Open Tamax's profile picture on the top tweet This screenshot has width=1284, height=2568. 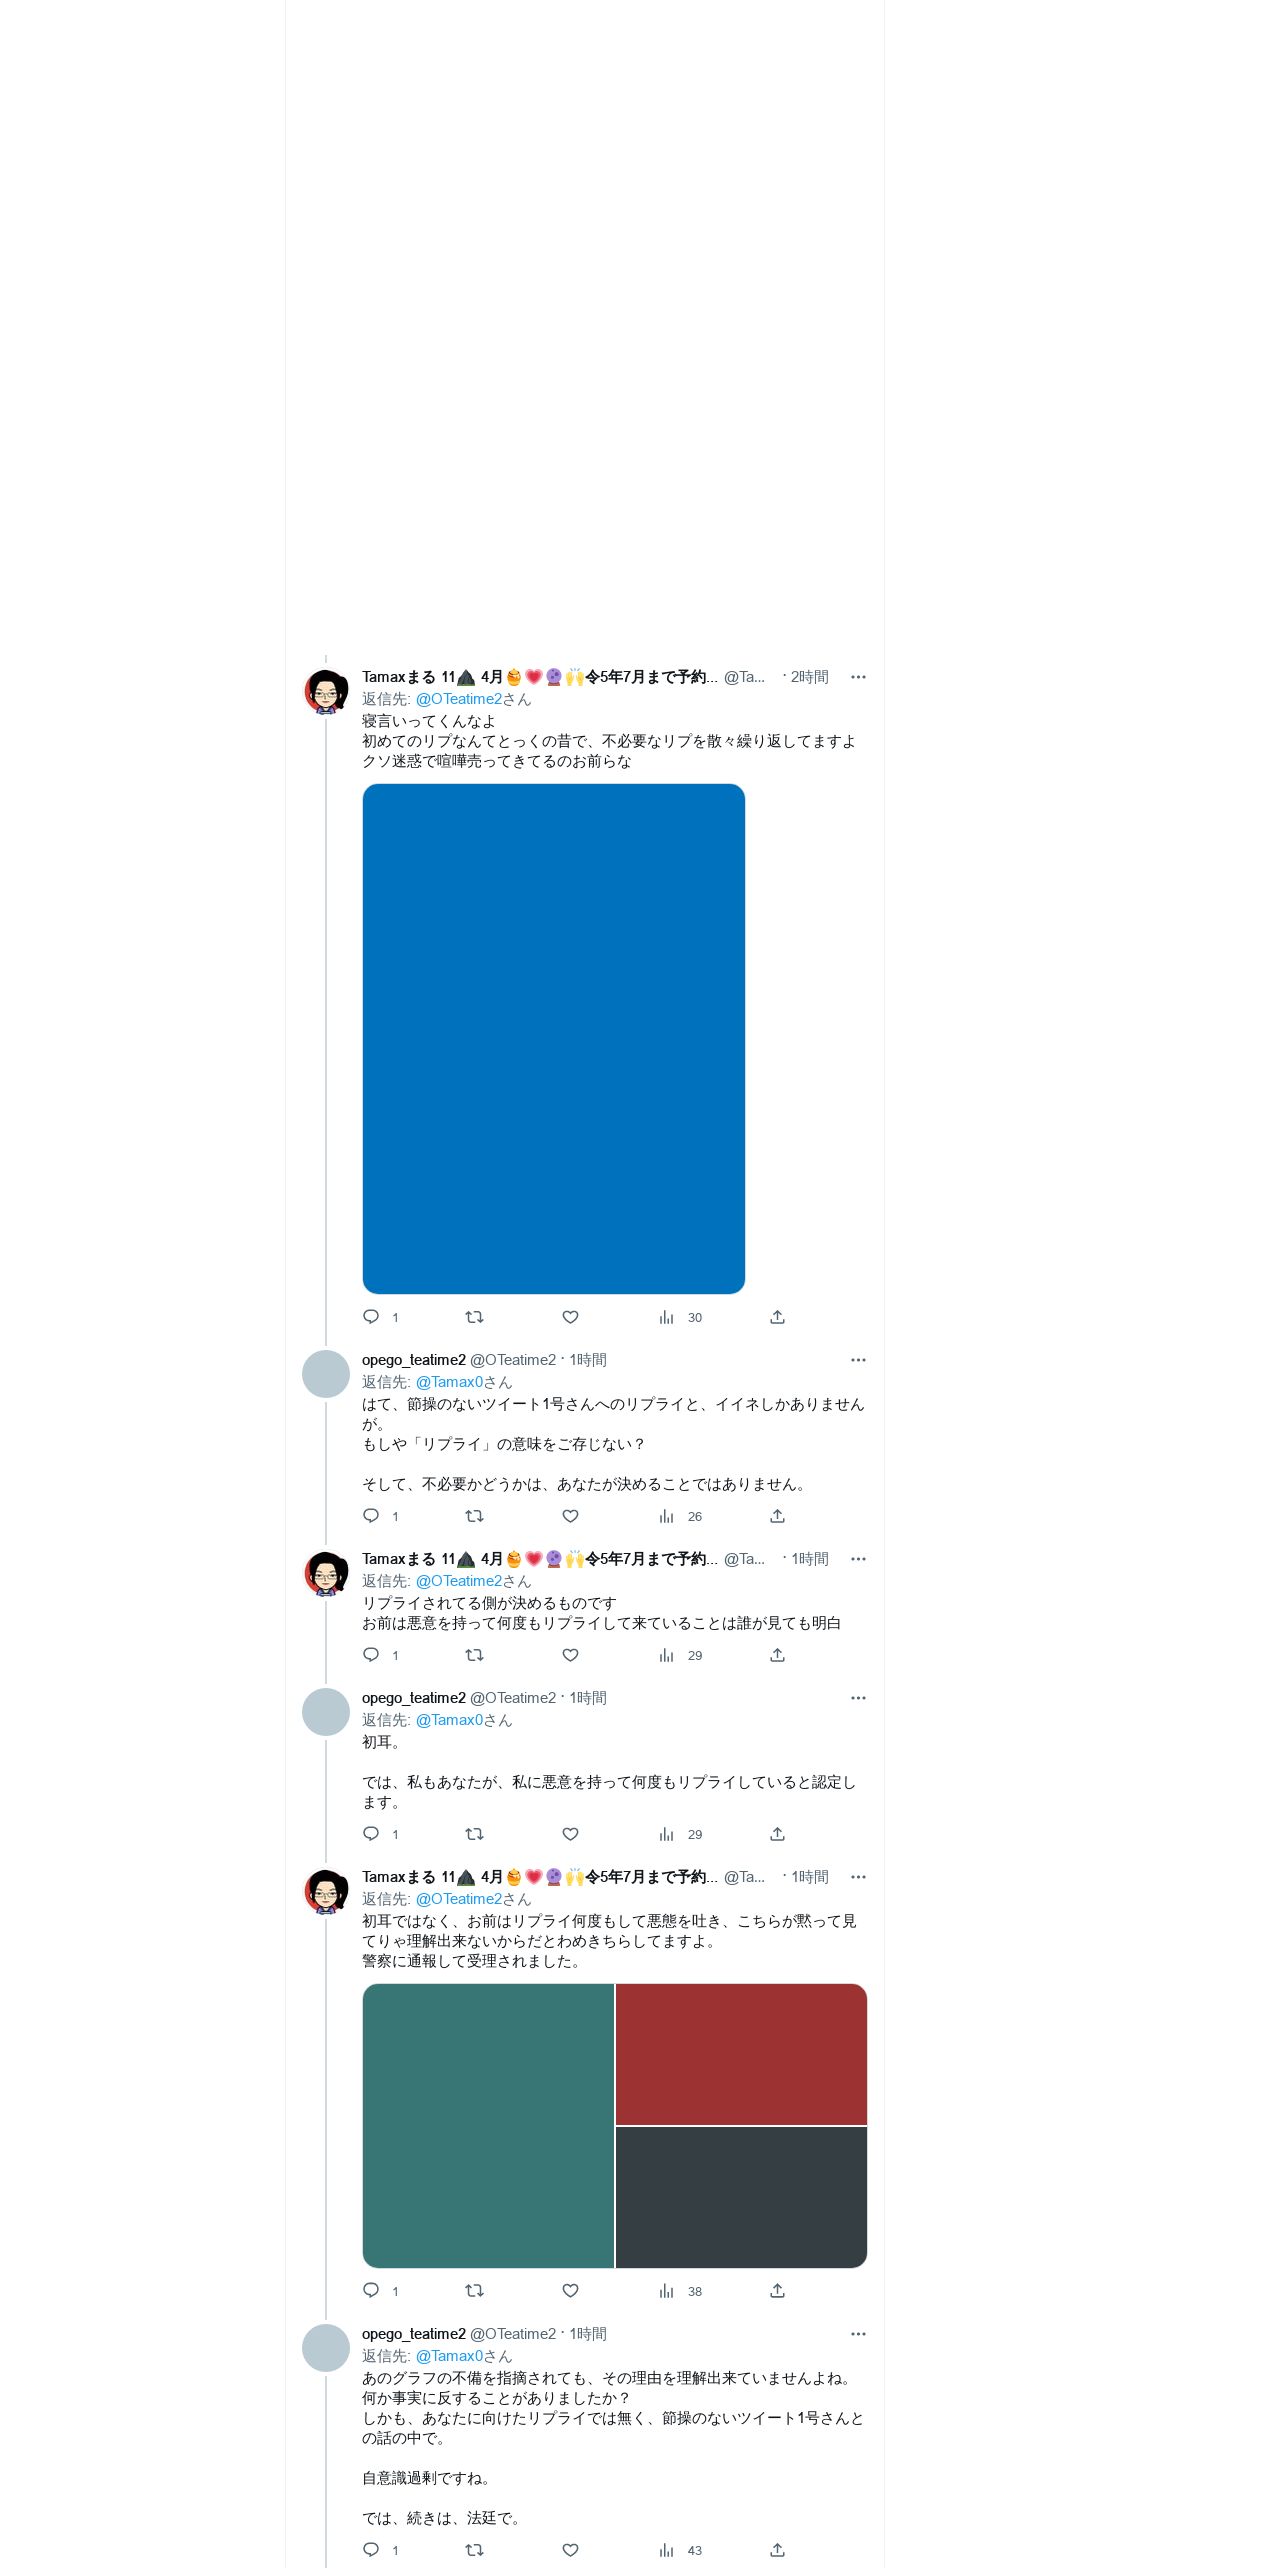tap(326, 692)
